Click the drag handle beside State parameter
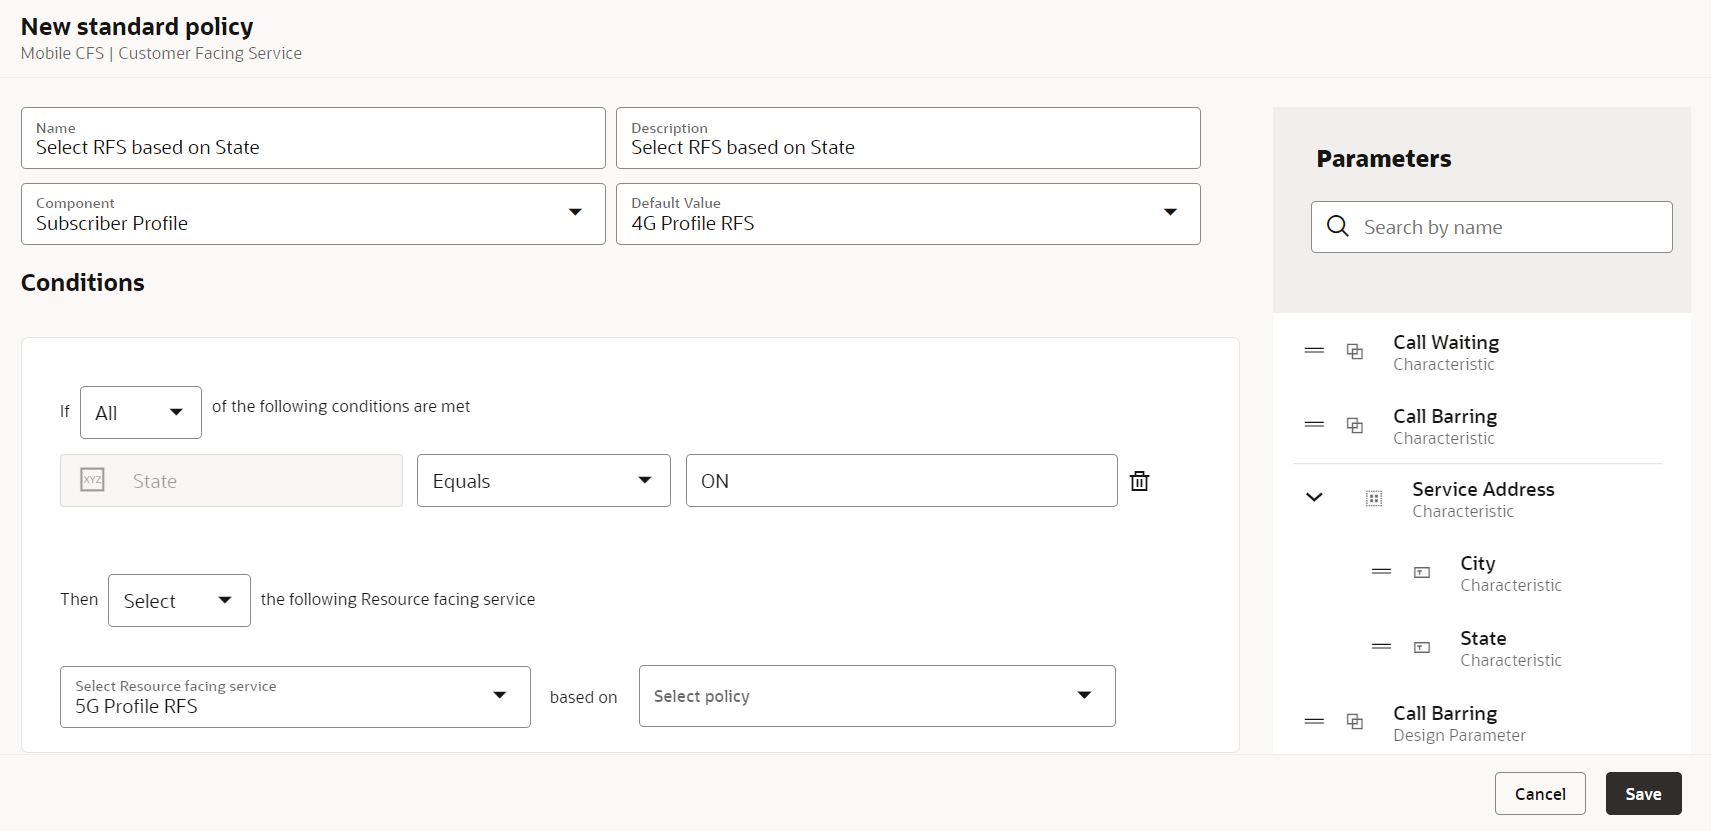Screen dimensions: 1716x834 click(1381, 647)
